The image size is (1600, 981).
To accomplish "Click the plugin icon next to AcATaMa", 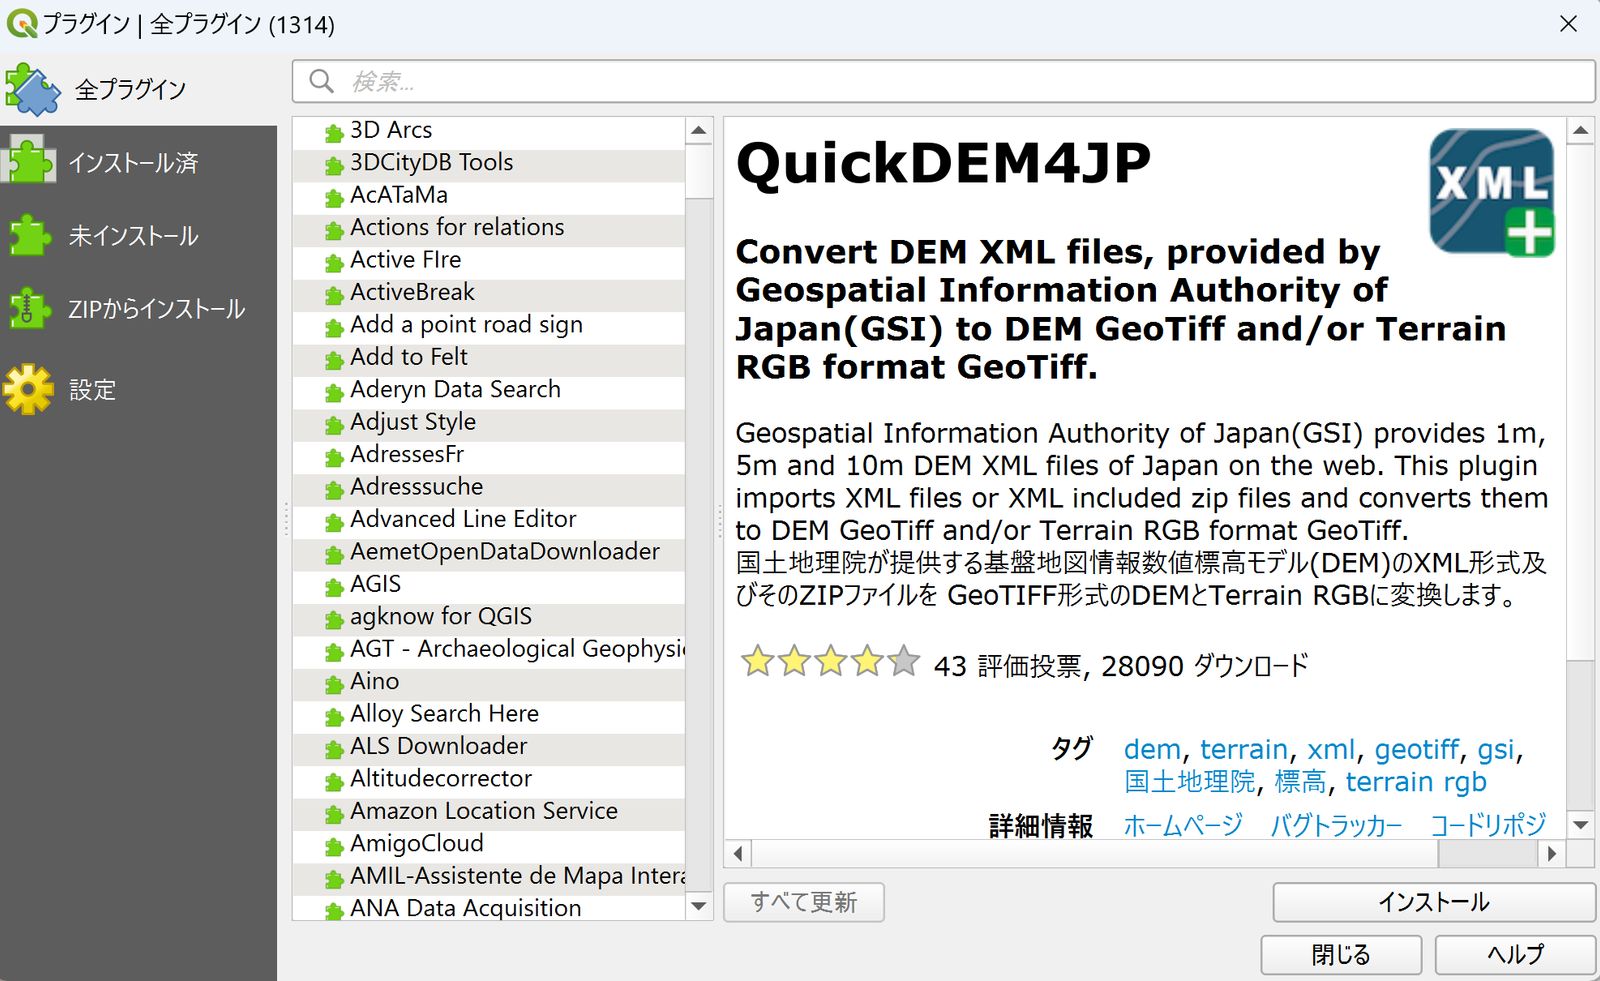I will click(x=334, y=197).
